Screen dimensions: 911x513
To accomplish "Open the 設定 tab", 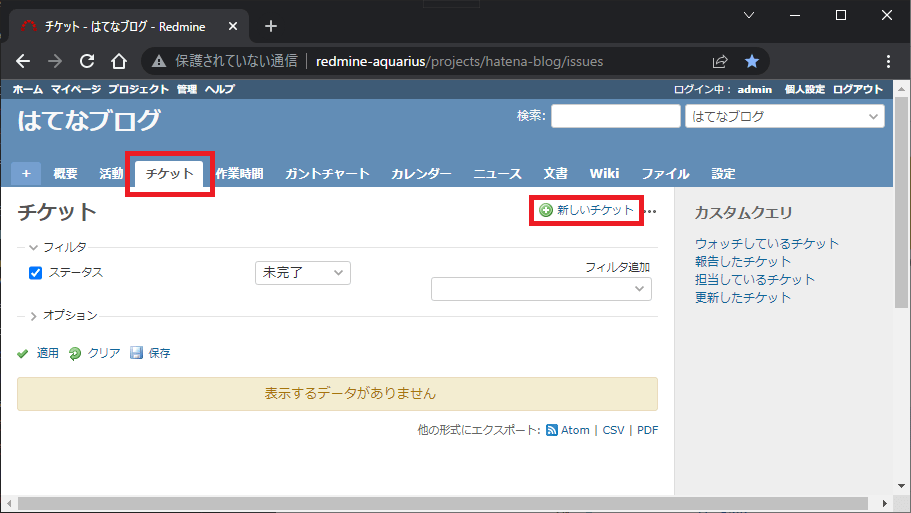I will click(x=723, y=174).
